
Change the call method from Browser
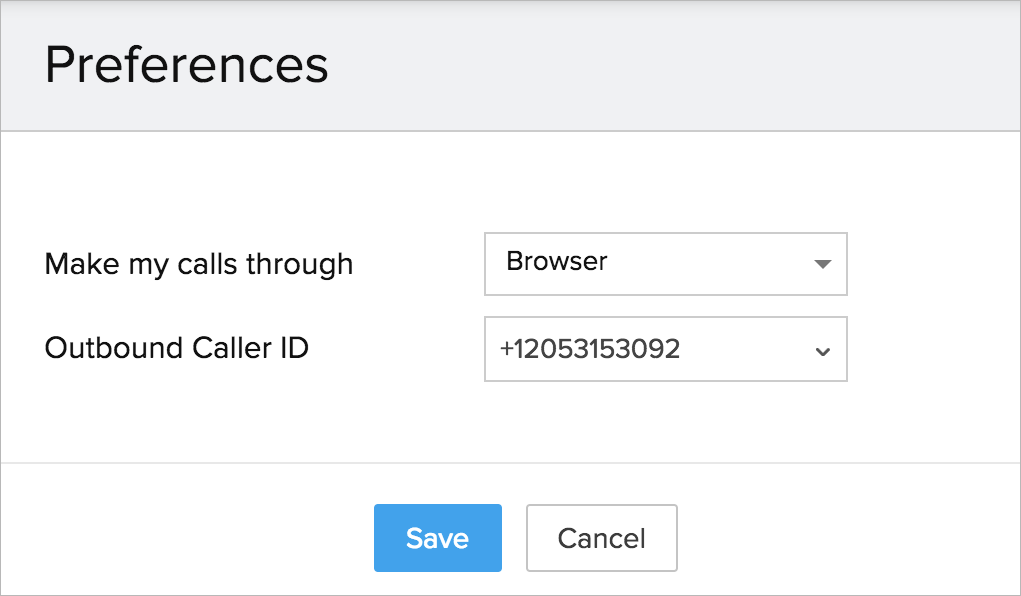(x=665, y=264)
